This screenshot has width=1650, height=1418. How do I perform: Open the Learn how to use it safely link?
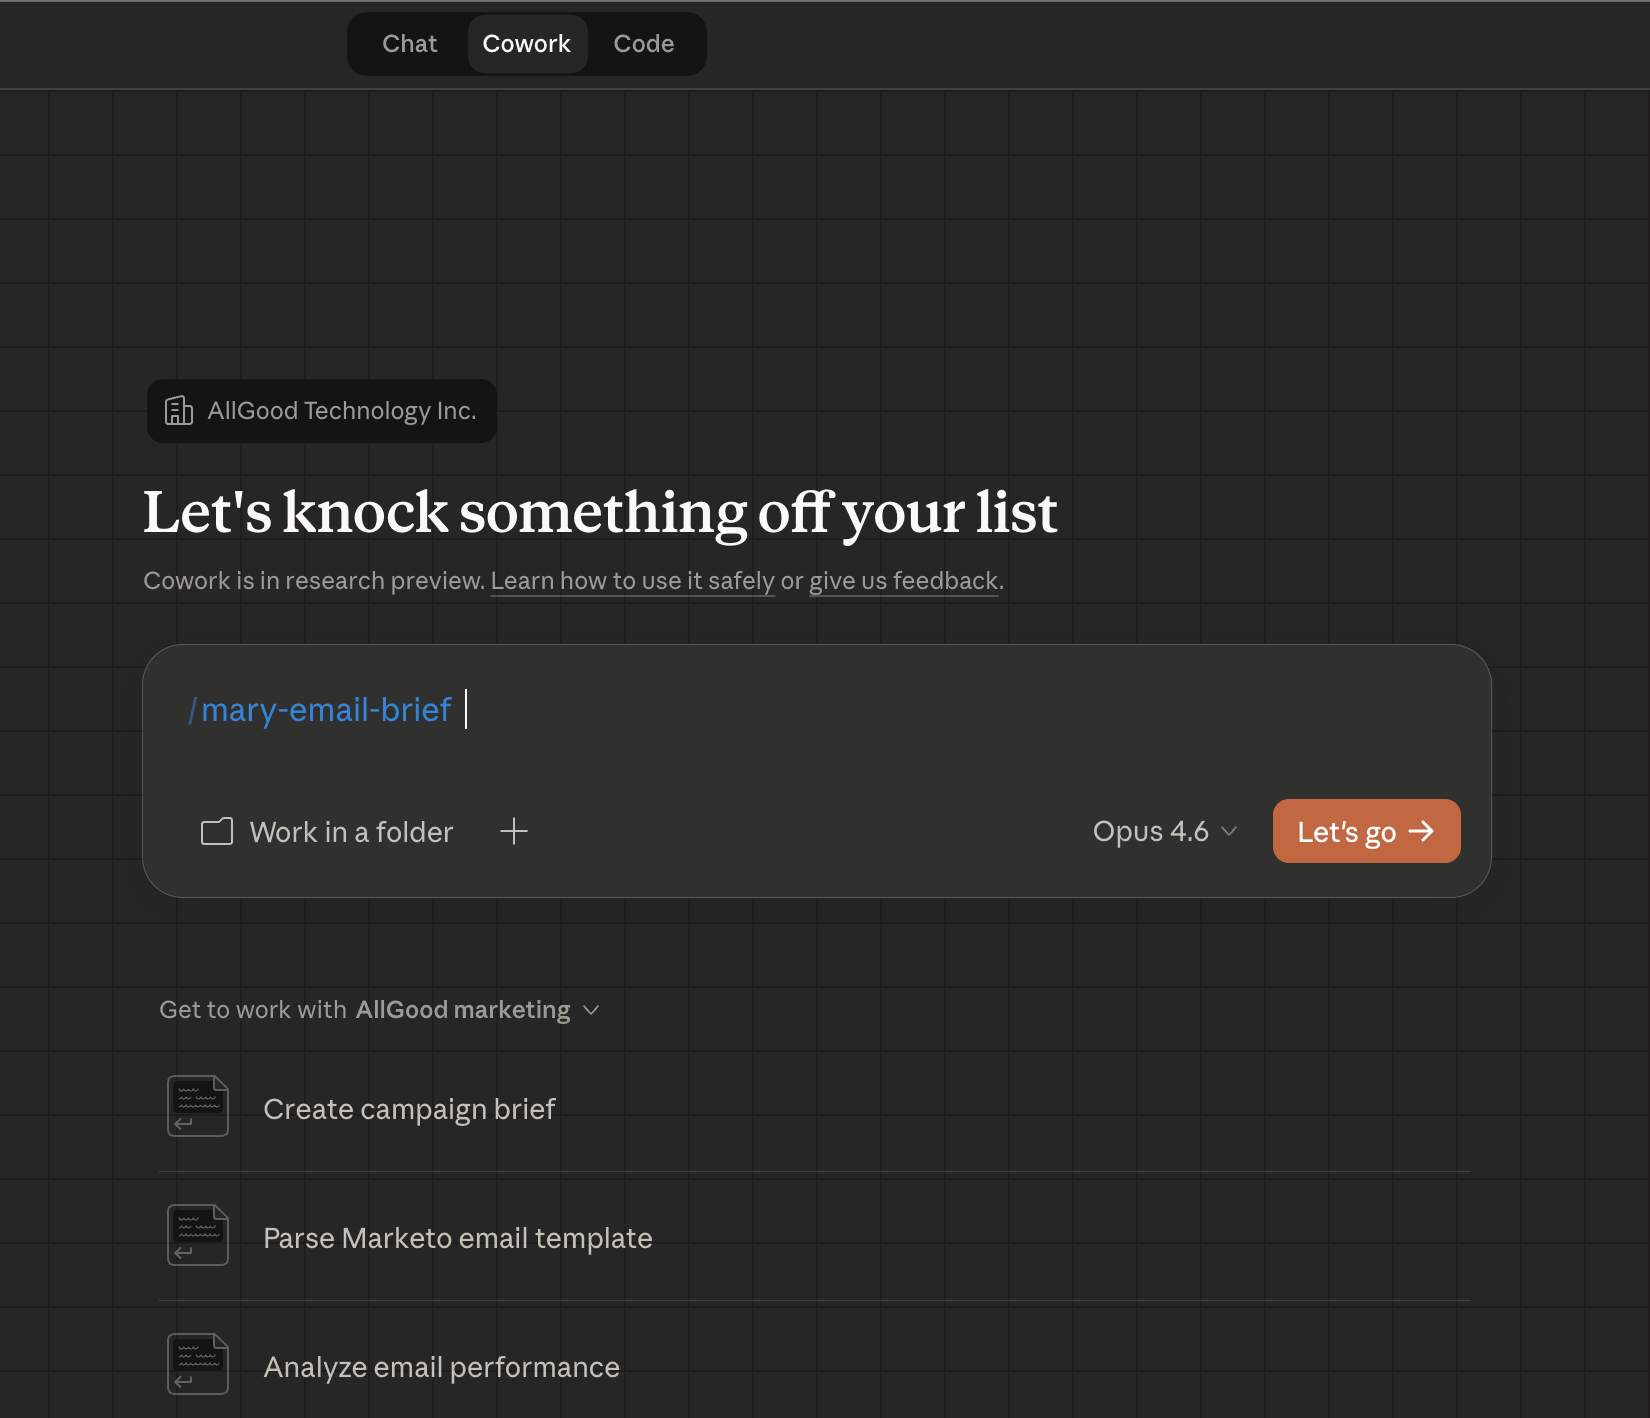(x=633, y=580)
